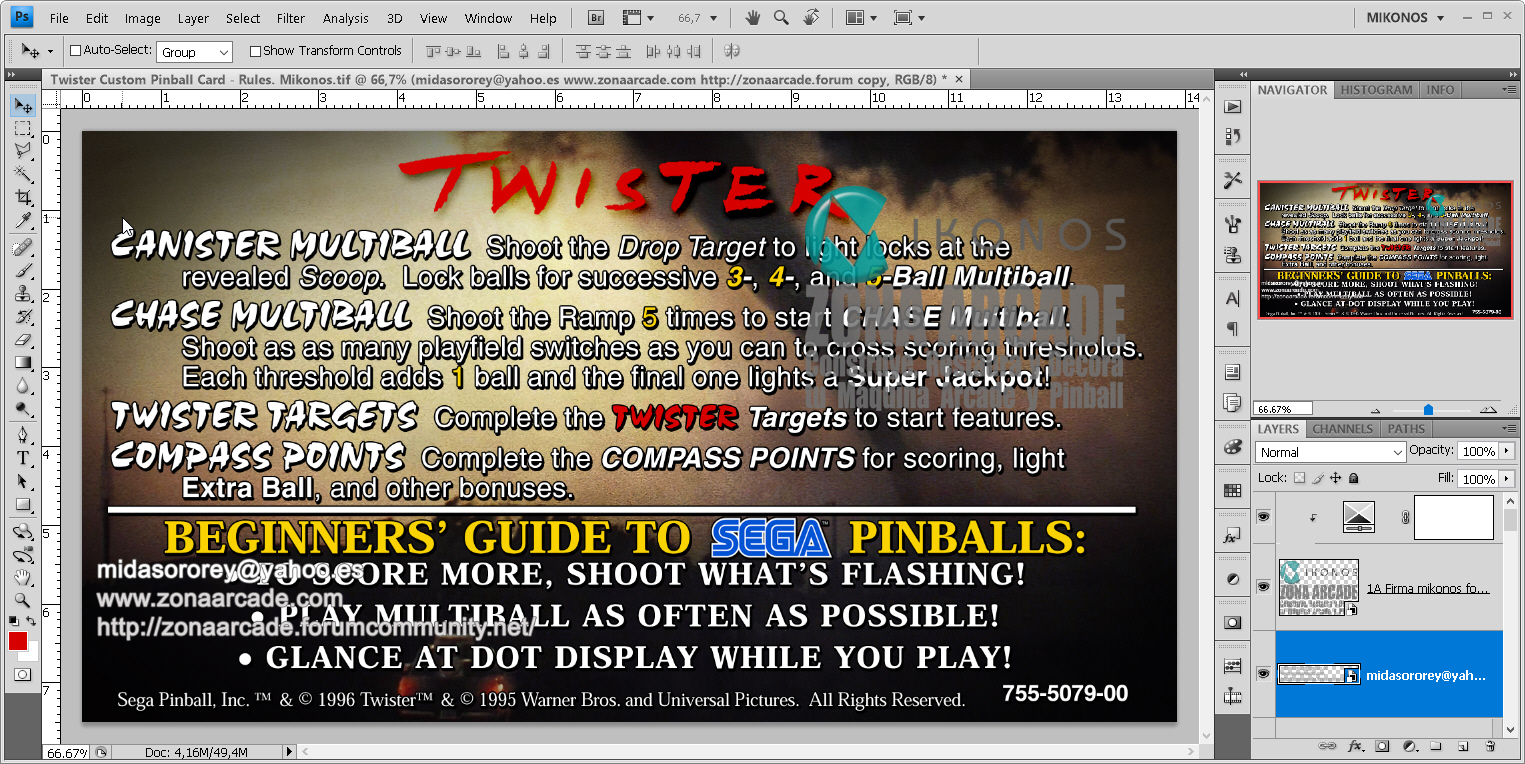Select the Rectangular Marquee tool

[x=23, y=129]
